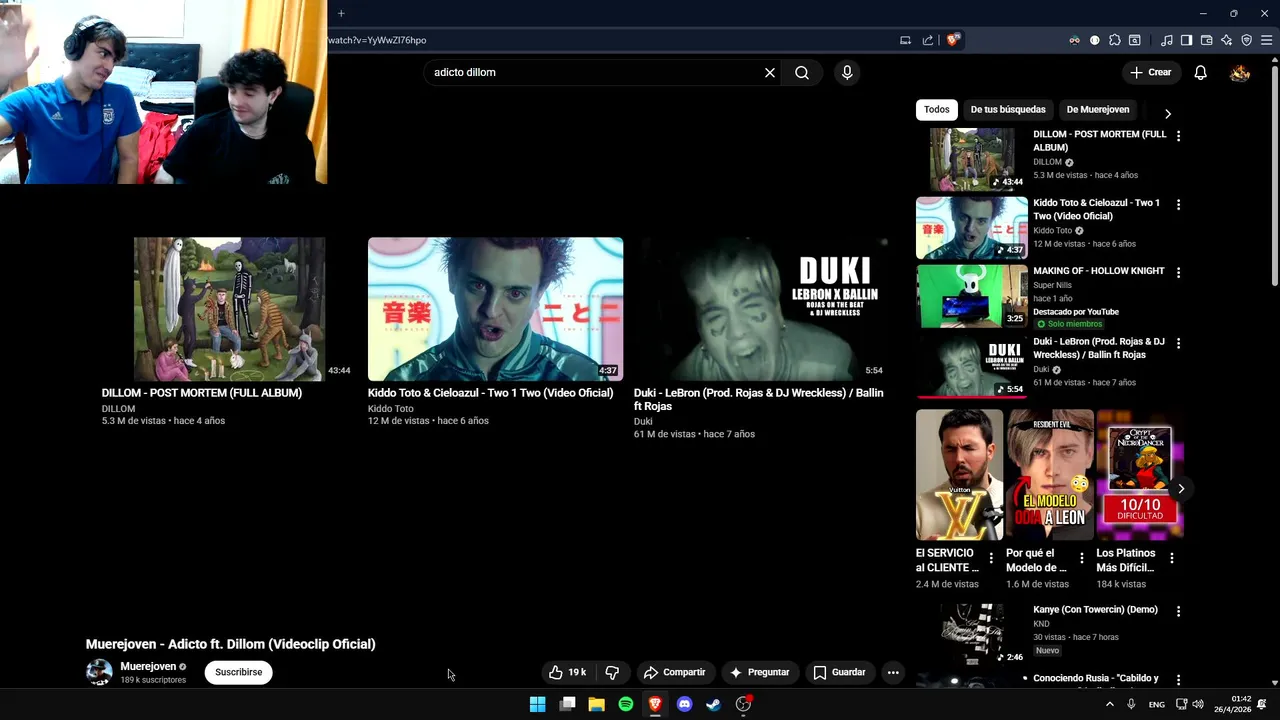Open sidebar DILLOM POST MORTEM thumbnail
This screenshot has height=720, width=1280.
click(972, 159)
